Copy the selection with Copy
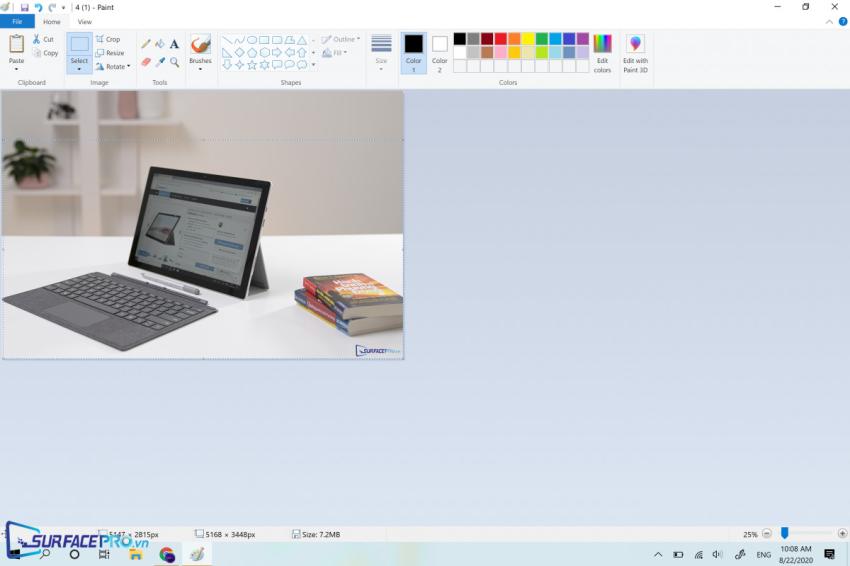Screen dimensions: 850x566 (x=45, y=53)
